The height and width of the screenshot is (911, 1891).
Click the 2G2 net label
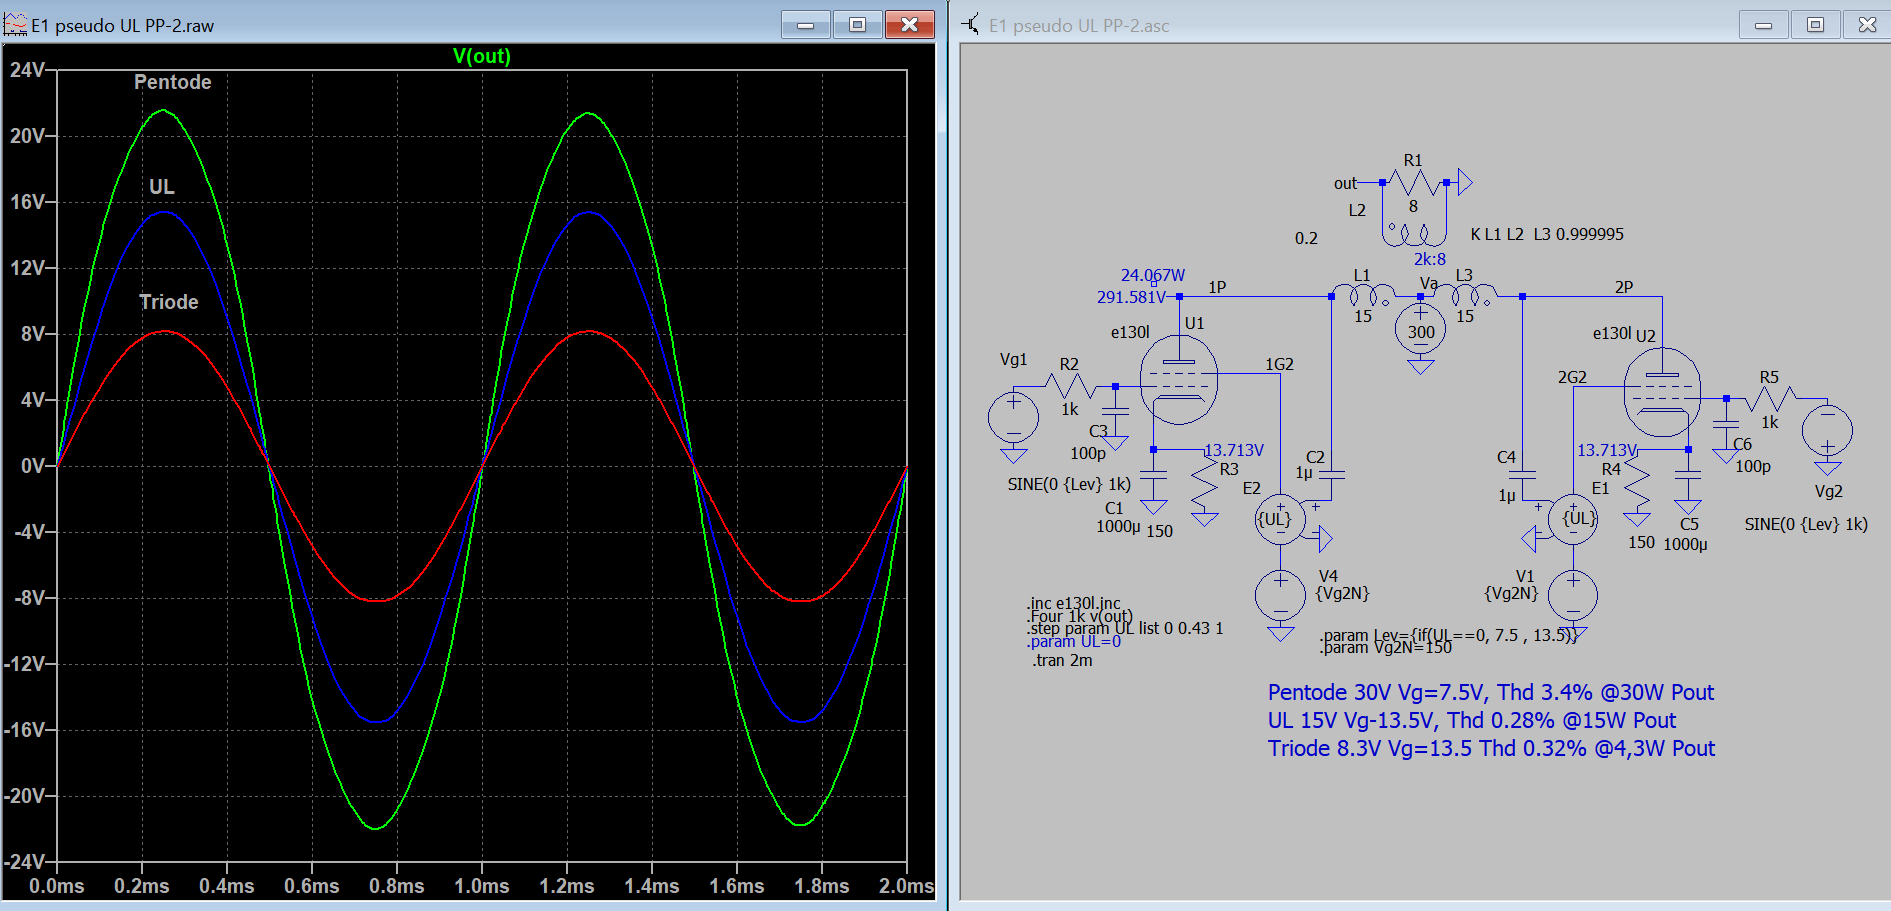(1572, 377)
